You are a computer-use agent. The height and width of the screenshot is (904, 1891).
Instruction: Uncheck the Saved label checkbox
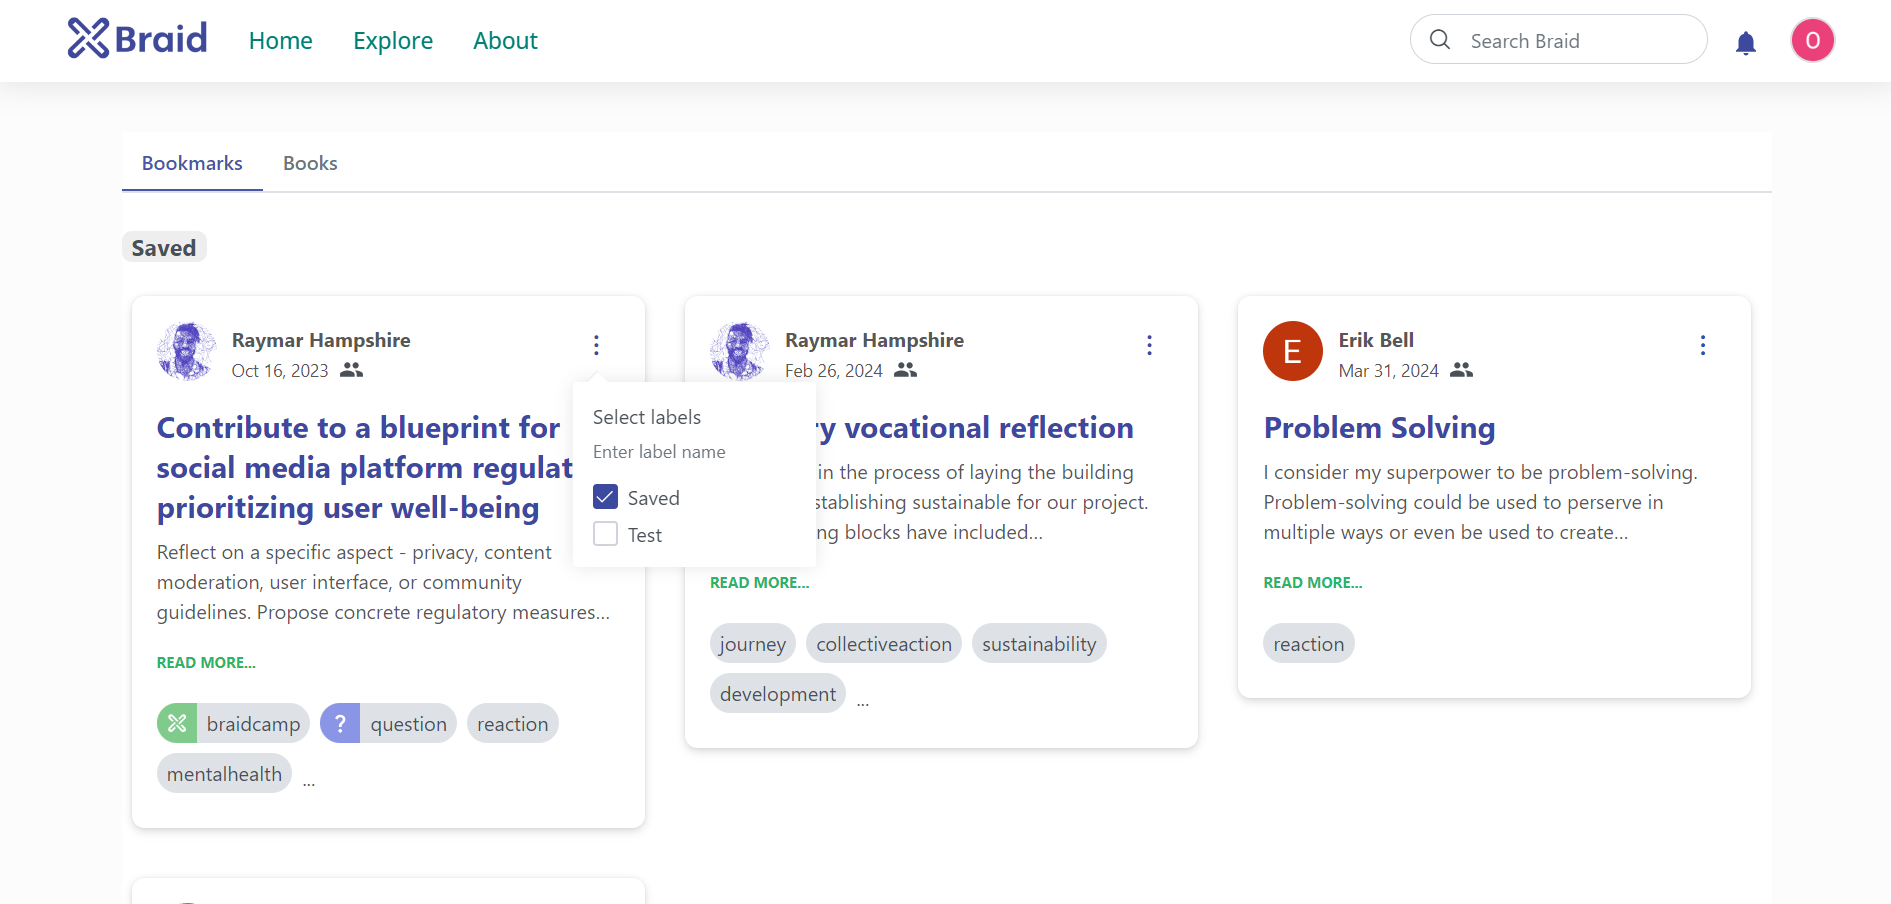tap(606, 497)
